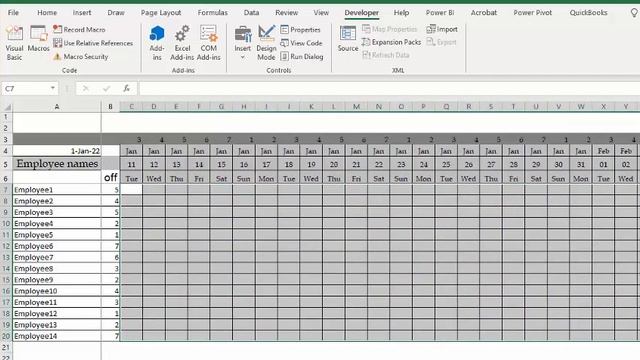Open the Draw tab
This screenshot has width=640, height=360.
click(116, 13)
